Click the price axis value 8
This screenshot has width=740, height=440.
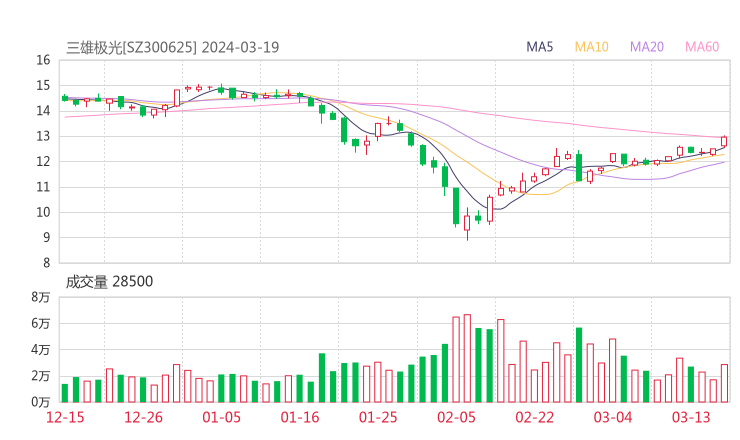pyautogui.click(x=46, y=263)
